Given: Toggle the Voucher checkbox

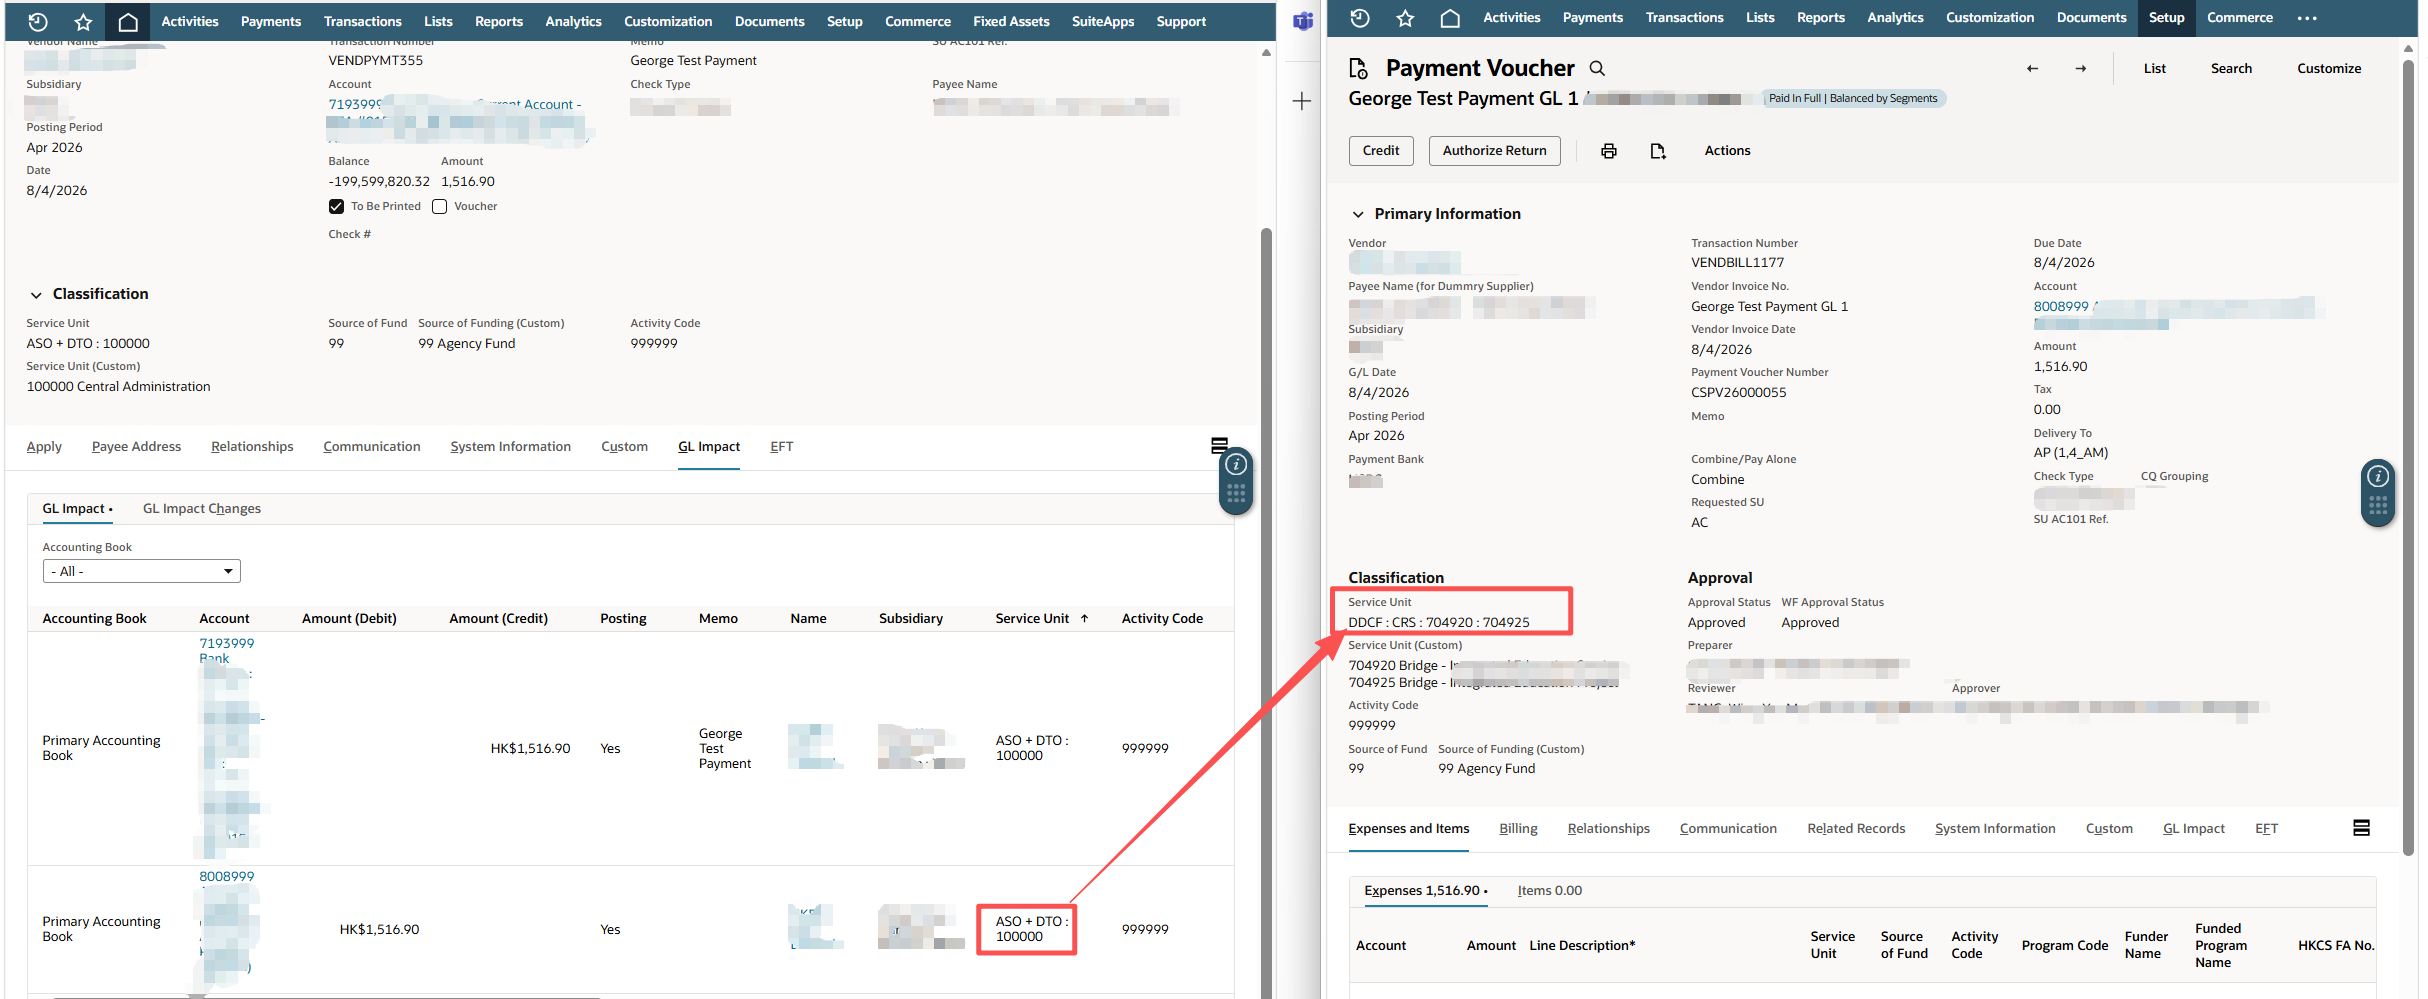Looking at the screenshot, I should (x=439, y=206).
